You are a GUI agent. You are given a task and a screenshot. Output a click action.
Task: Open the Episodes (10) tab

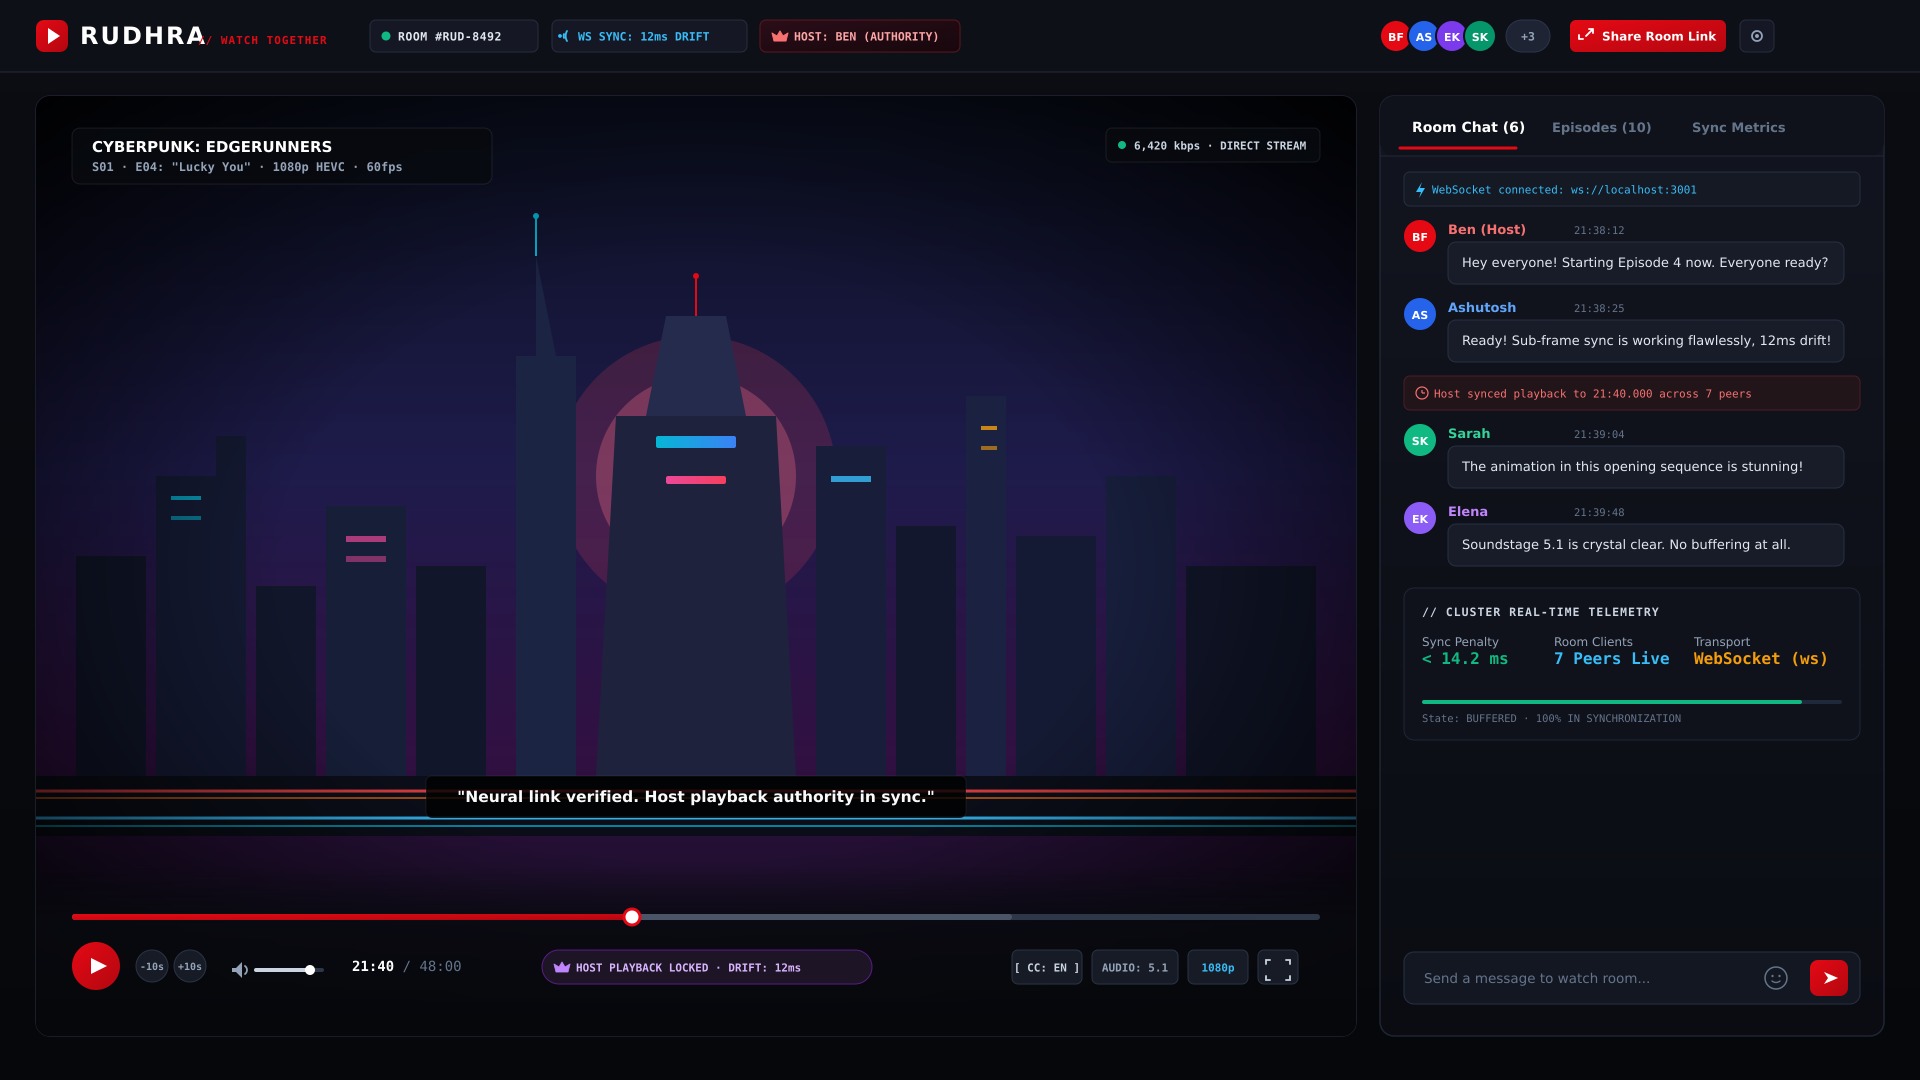(1601, 127)
